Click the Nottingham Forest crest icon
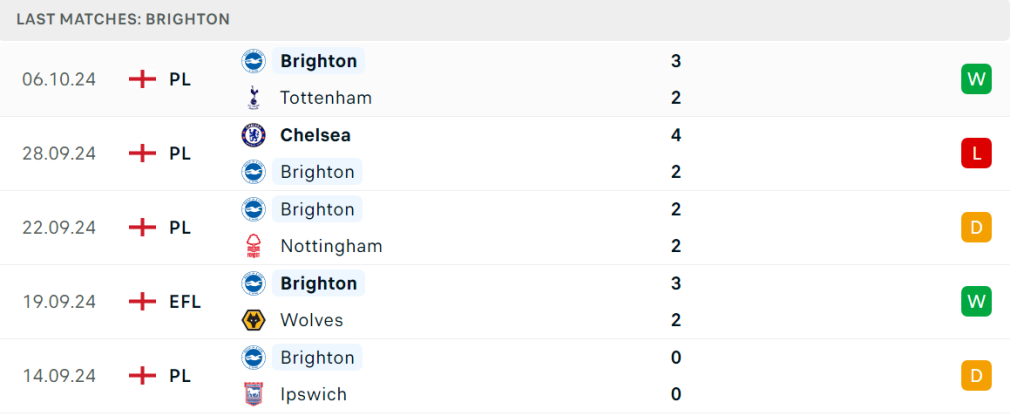Viewport: 1024px width, 416px height. (x=253, y=246)
